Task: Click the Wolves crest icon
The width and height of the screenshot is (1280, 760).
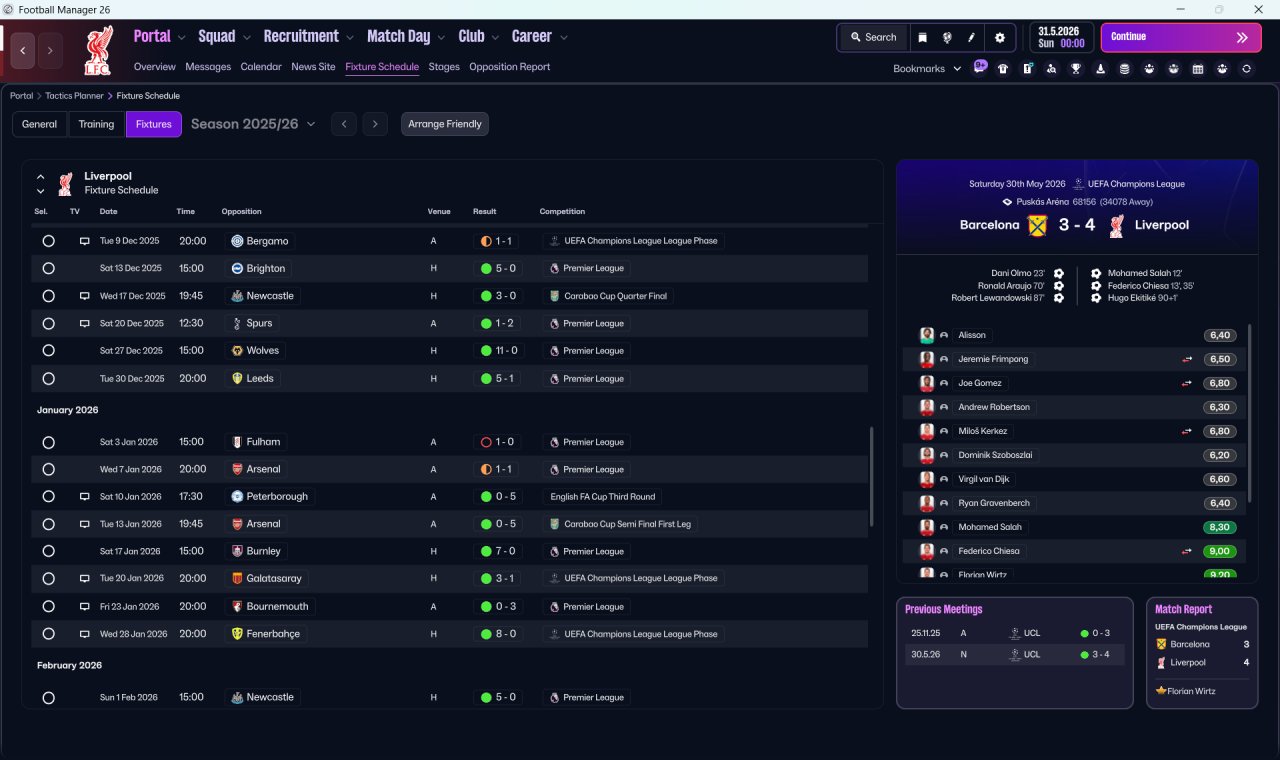Action: (x=237, y=351)
